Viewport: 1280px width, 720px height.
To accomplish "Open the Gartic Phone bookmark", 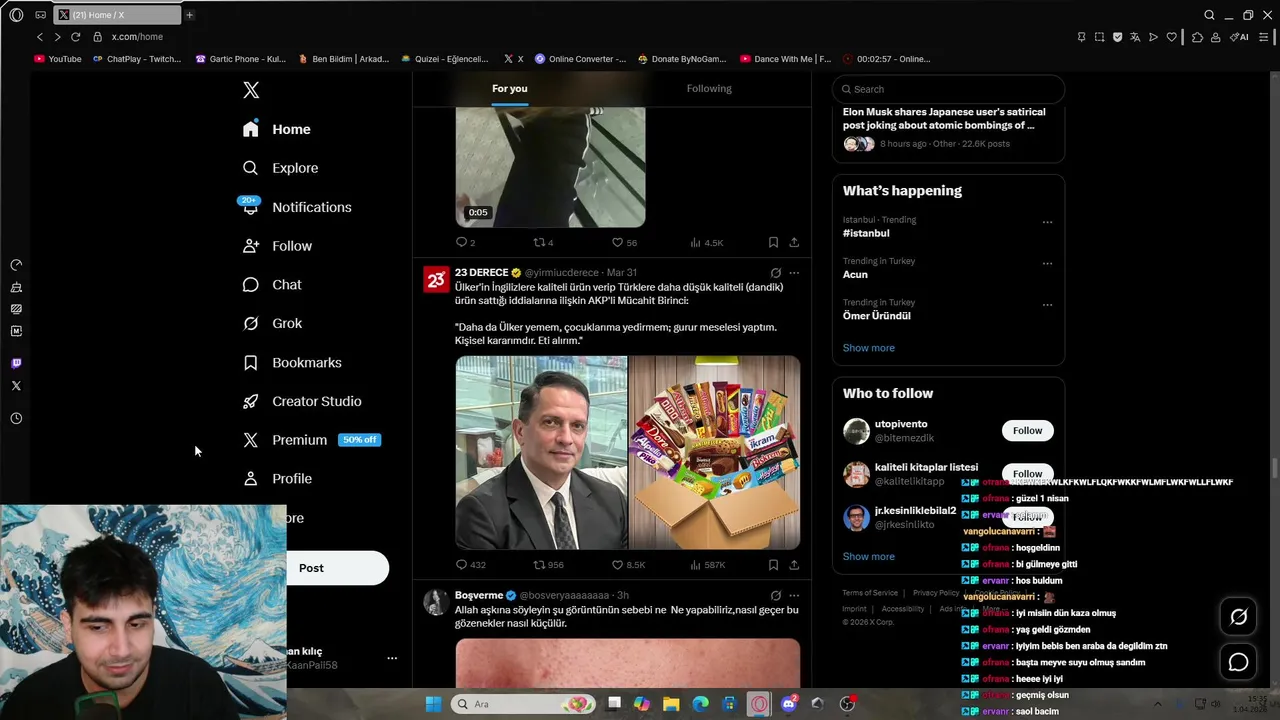I will 240,59.
